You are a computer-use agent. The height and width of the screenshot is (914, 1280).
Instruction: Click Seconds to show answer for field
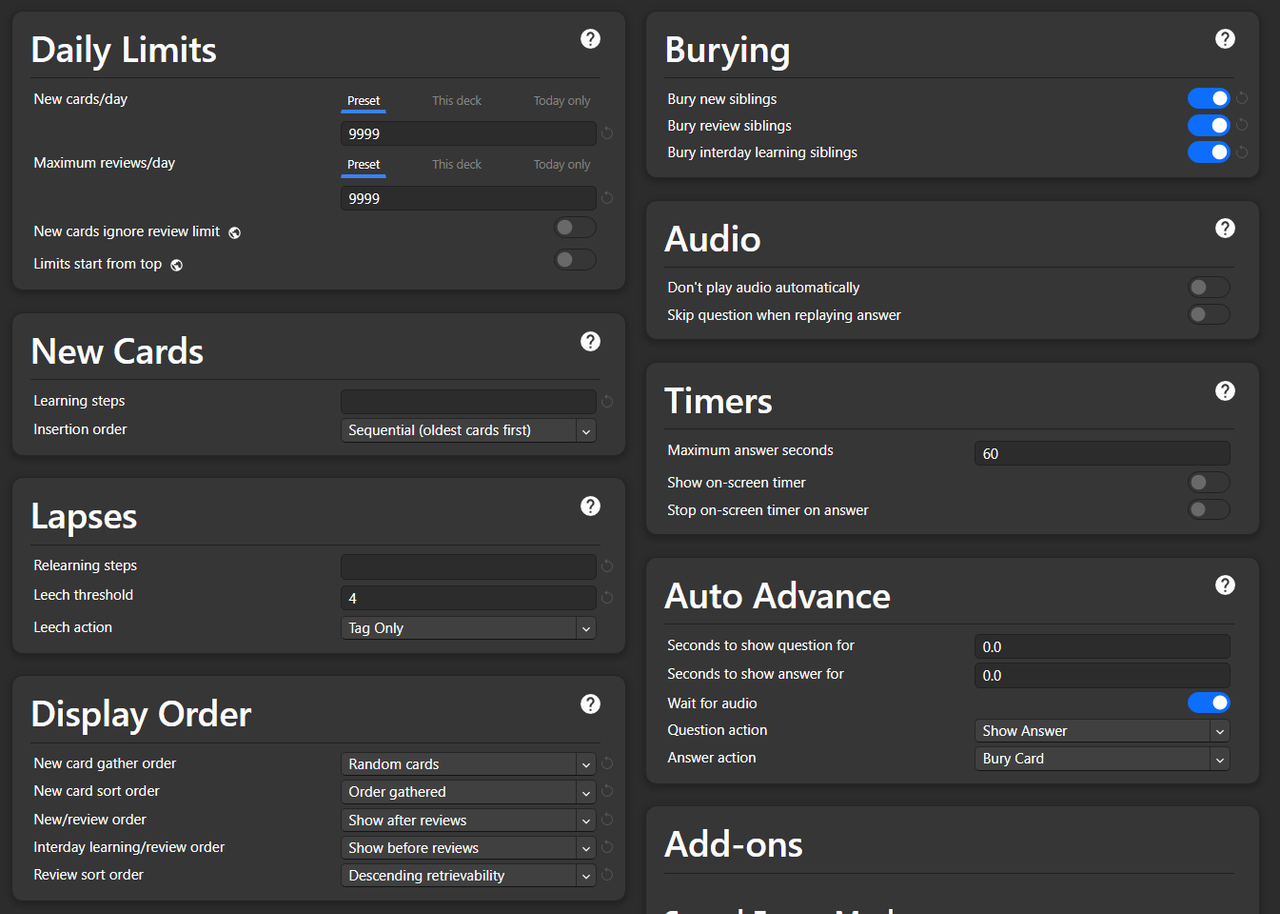pyautogui.click(x=1102, y=675)
